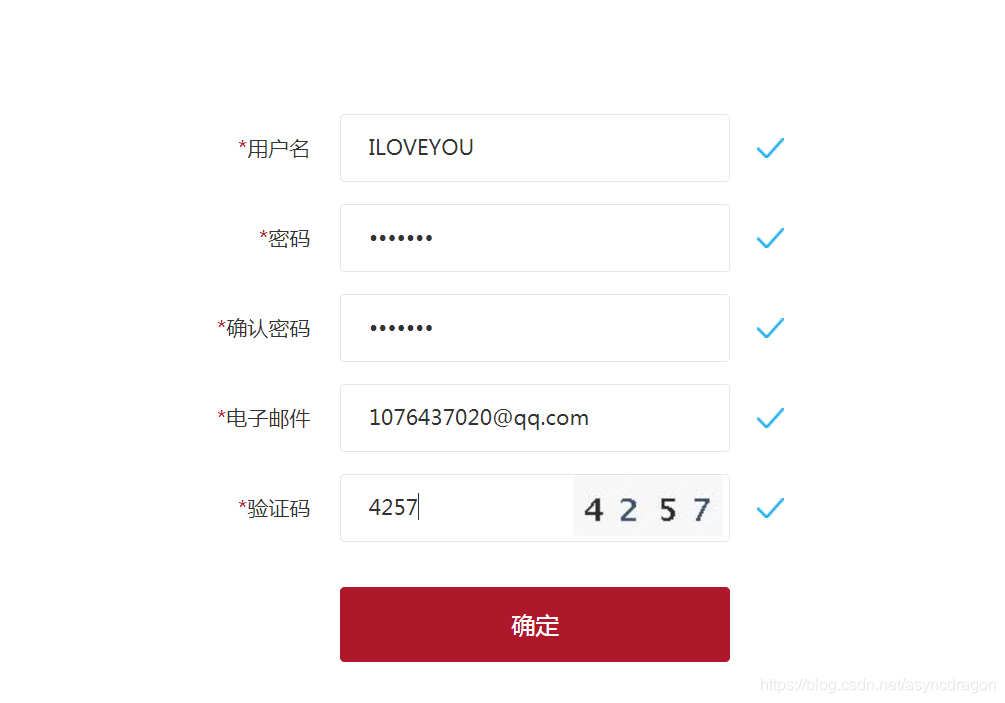Click the checkmark next to the password field
Screen dimensions: 1005x703
[770, 238]
